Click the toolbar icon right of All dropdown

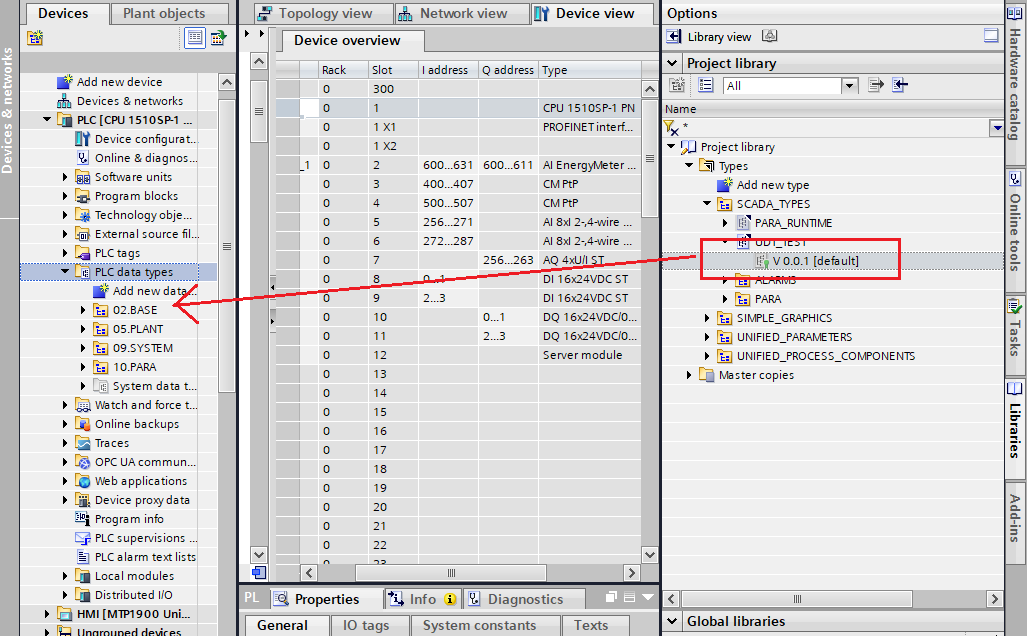[x=876, y=84]
